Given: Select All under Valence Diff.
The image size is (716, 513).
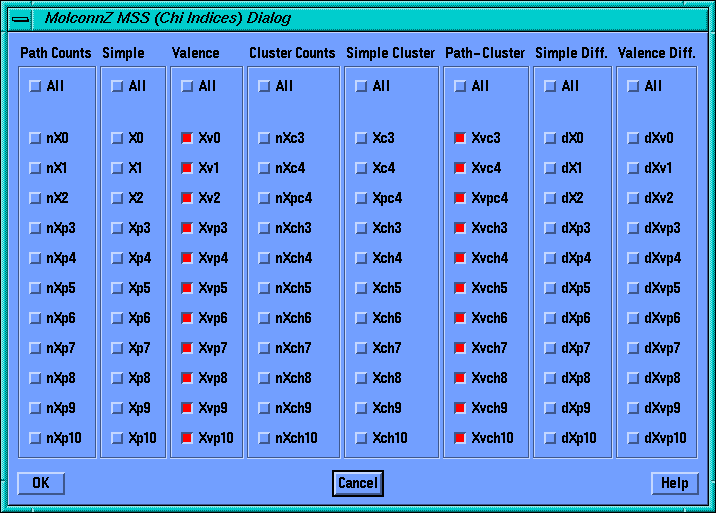Looking at the screenshot, I should 634,87.
